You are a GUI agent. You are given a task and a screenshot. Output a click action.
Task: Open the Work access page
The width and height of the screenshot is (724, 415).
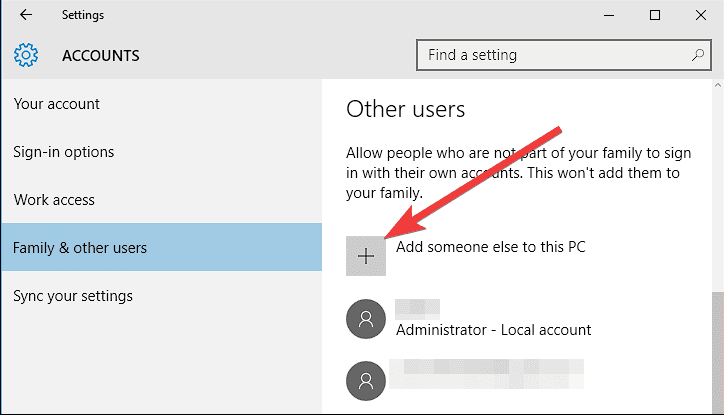click(54, 200)
